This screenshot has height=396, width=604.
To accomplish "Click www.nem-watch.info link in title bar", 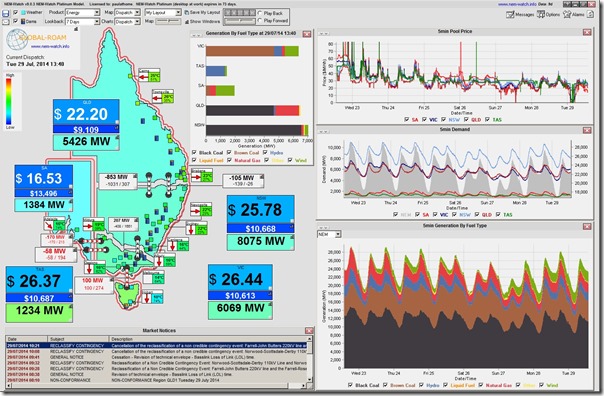I will click(x=517, y=4).
